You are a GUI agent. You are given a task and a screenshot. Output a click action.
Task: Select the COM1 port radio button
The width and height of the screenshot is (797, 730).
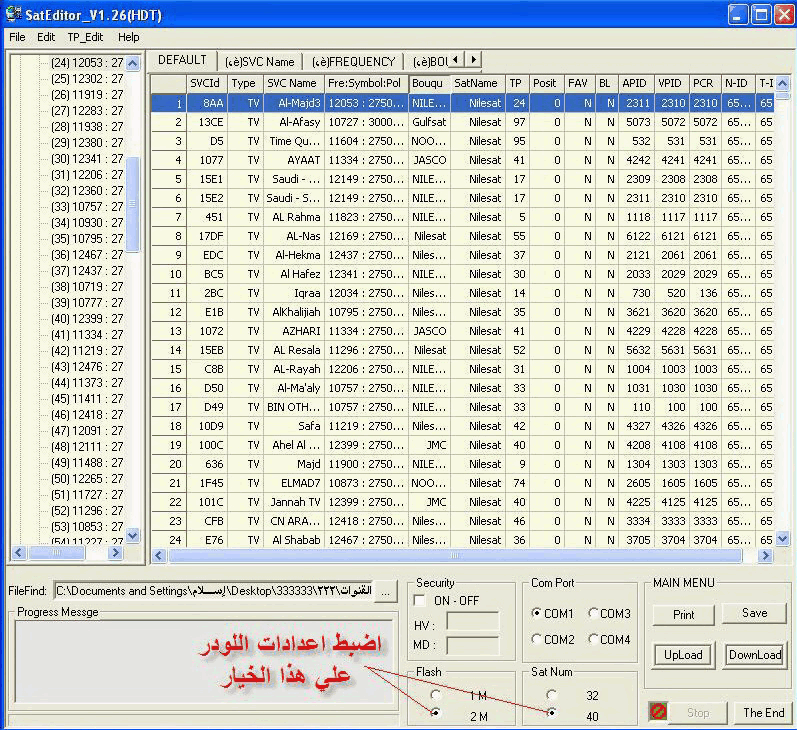click(x=536, y=613)
